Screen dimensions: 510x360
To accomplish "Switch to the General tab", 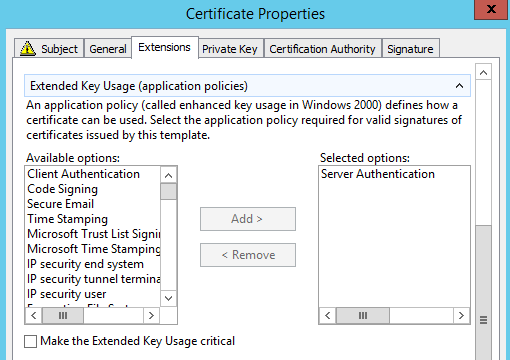I will coord(108,49).
